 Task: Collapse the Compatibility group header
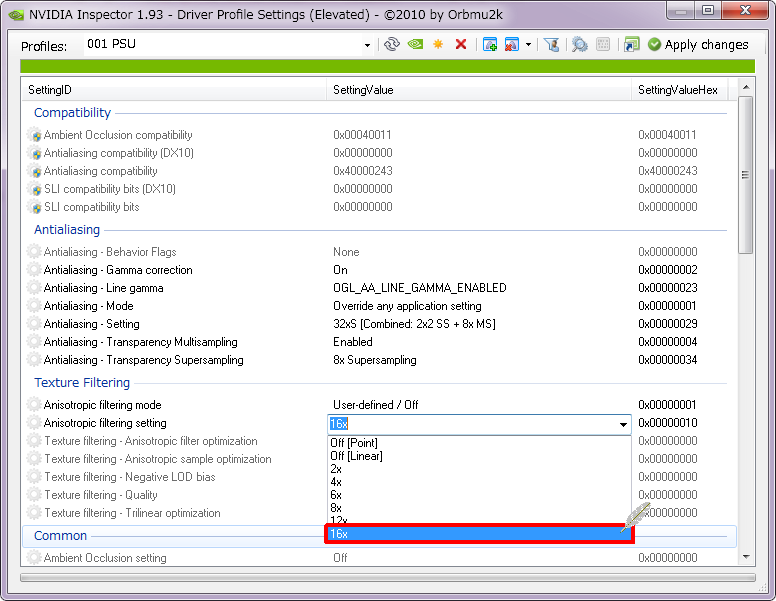click(x=72, y=113)
